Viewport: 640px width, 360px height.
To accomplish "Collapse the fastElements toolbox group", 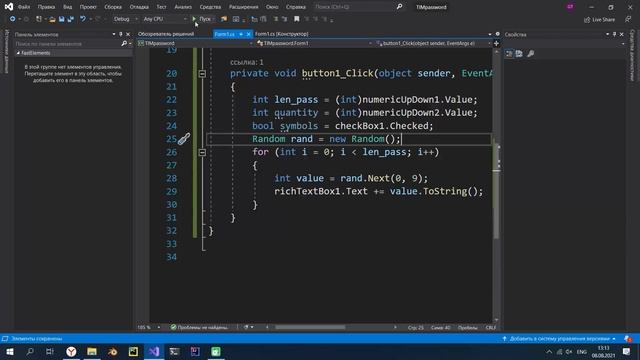I will 18,53.
